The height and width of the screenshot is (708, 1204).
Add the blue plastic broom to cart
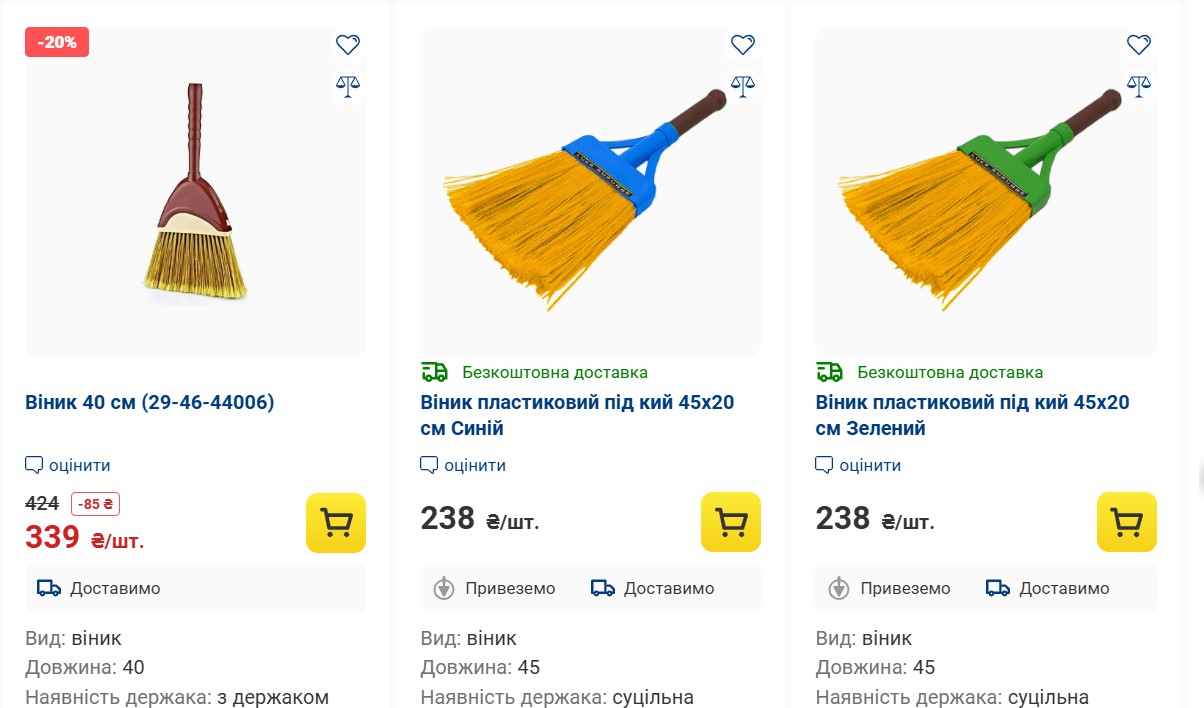click(x=731, y=522)
